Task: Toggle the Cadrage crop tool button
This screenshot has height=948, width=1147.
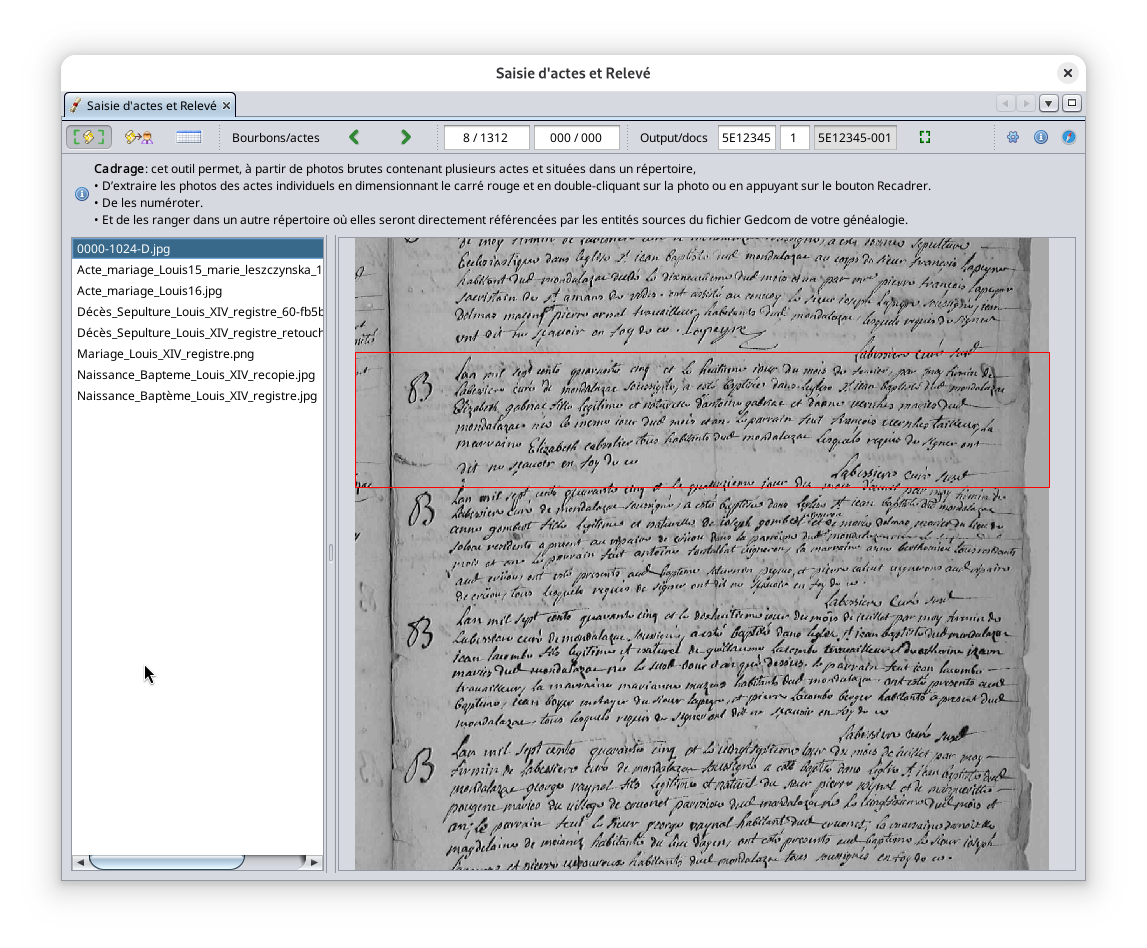Action: pos(89,137)
